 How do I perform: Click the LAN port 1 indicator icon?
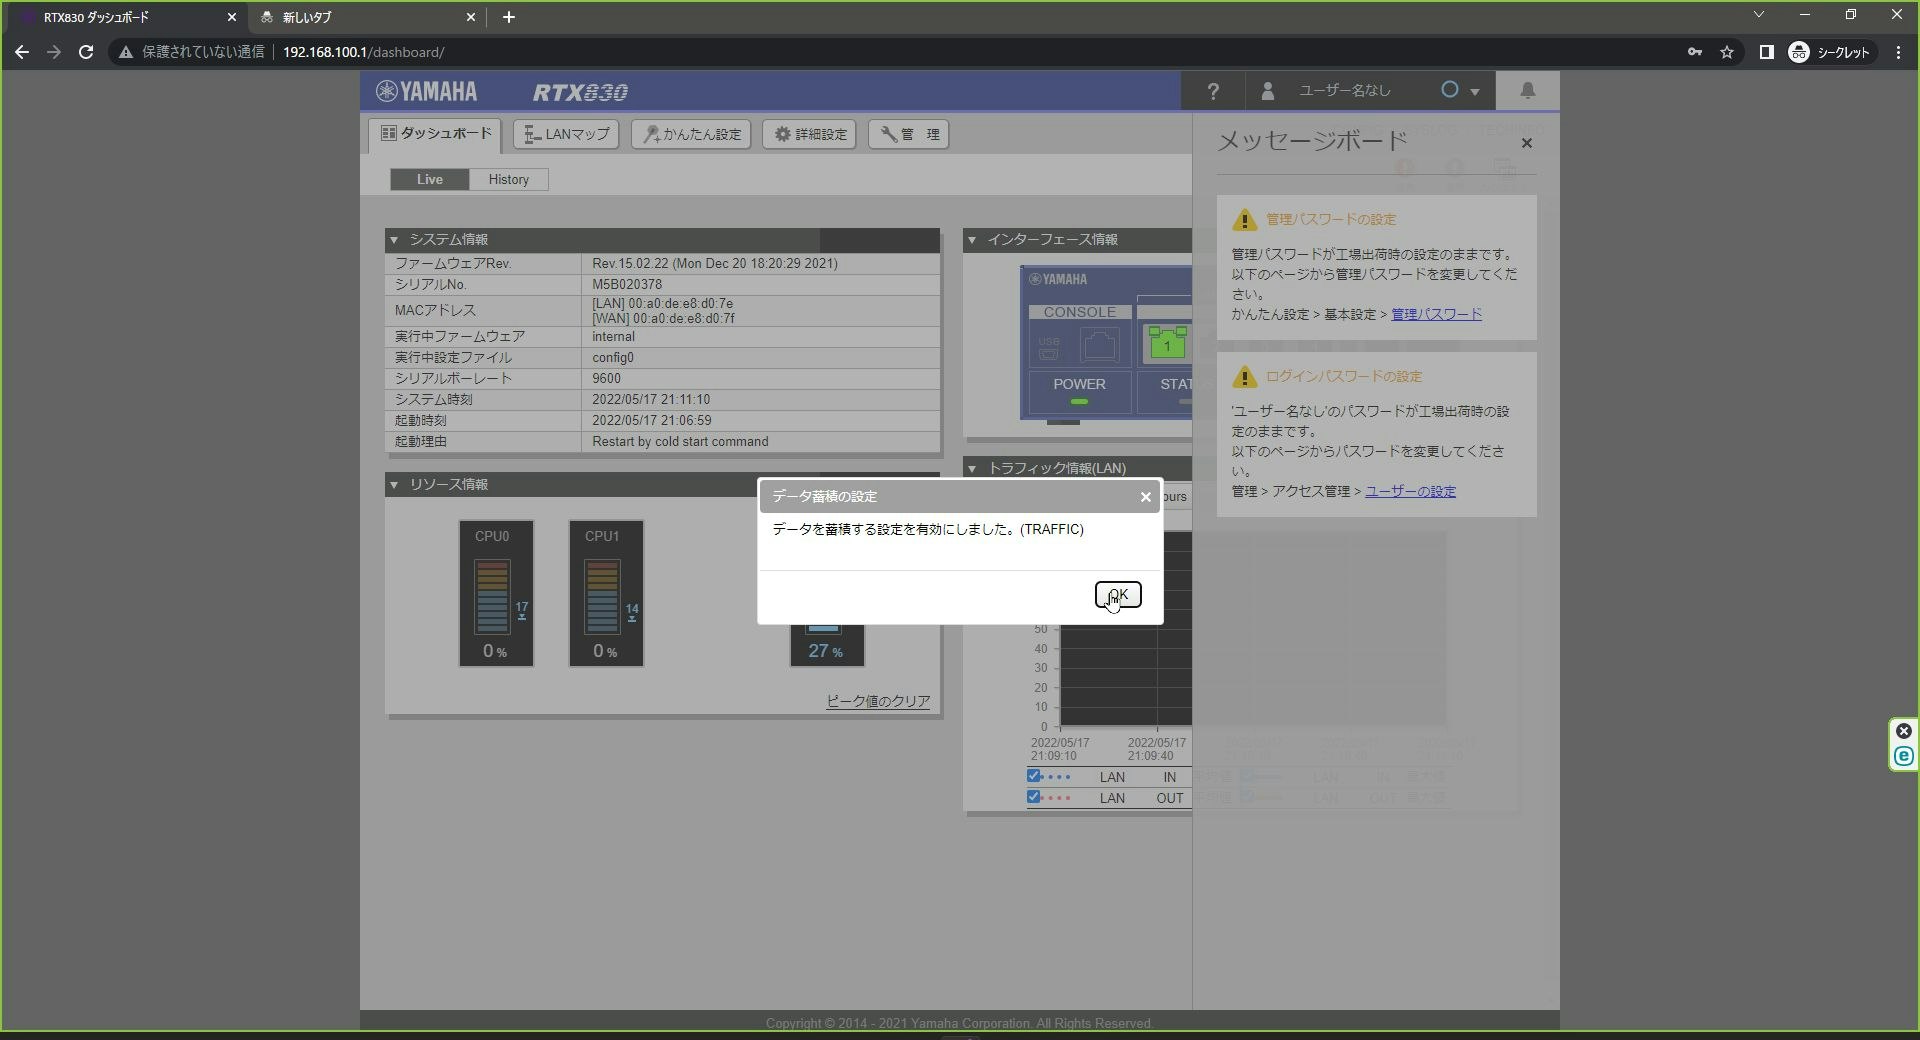(1167, 344)
